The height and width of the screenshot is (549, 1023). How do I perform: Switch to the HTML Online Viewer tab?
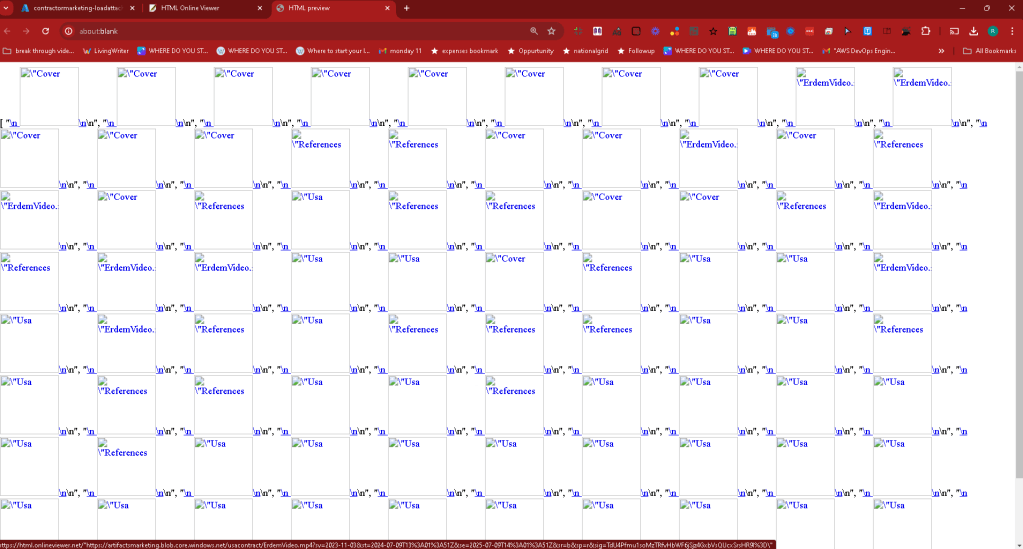(204, 8)
